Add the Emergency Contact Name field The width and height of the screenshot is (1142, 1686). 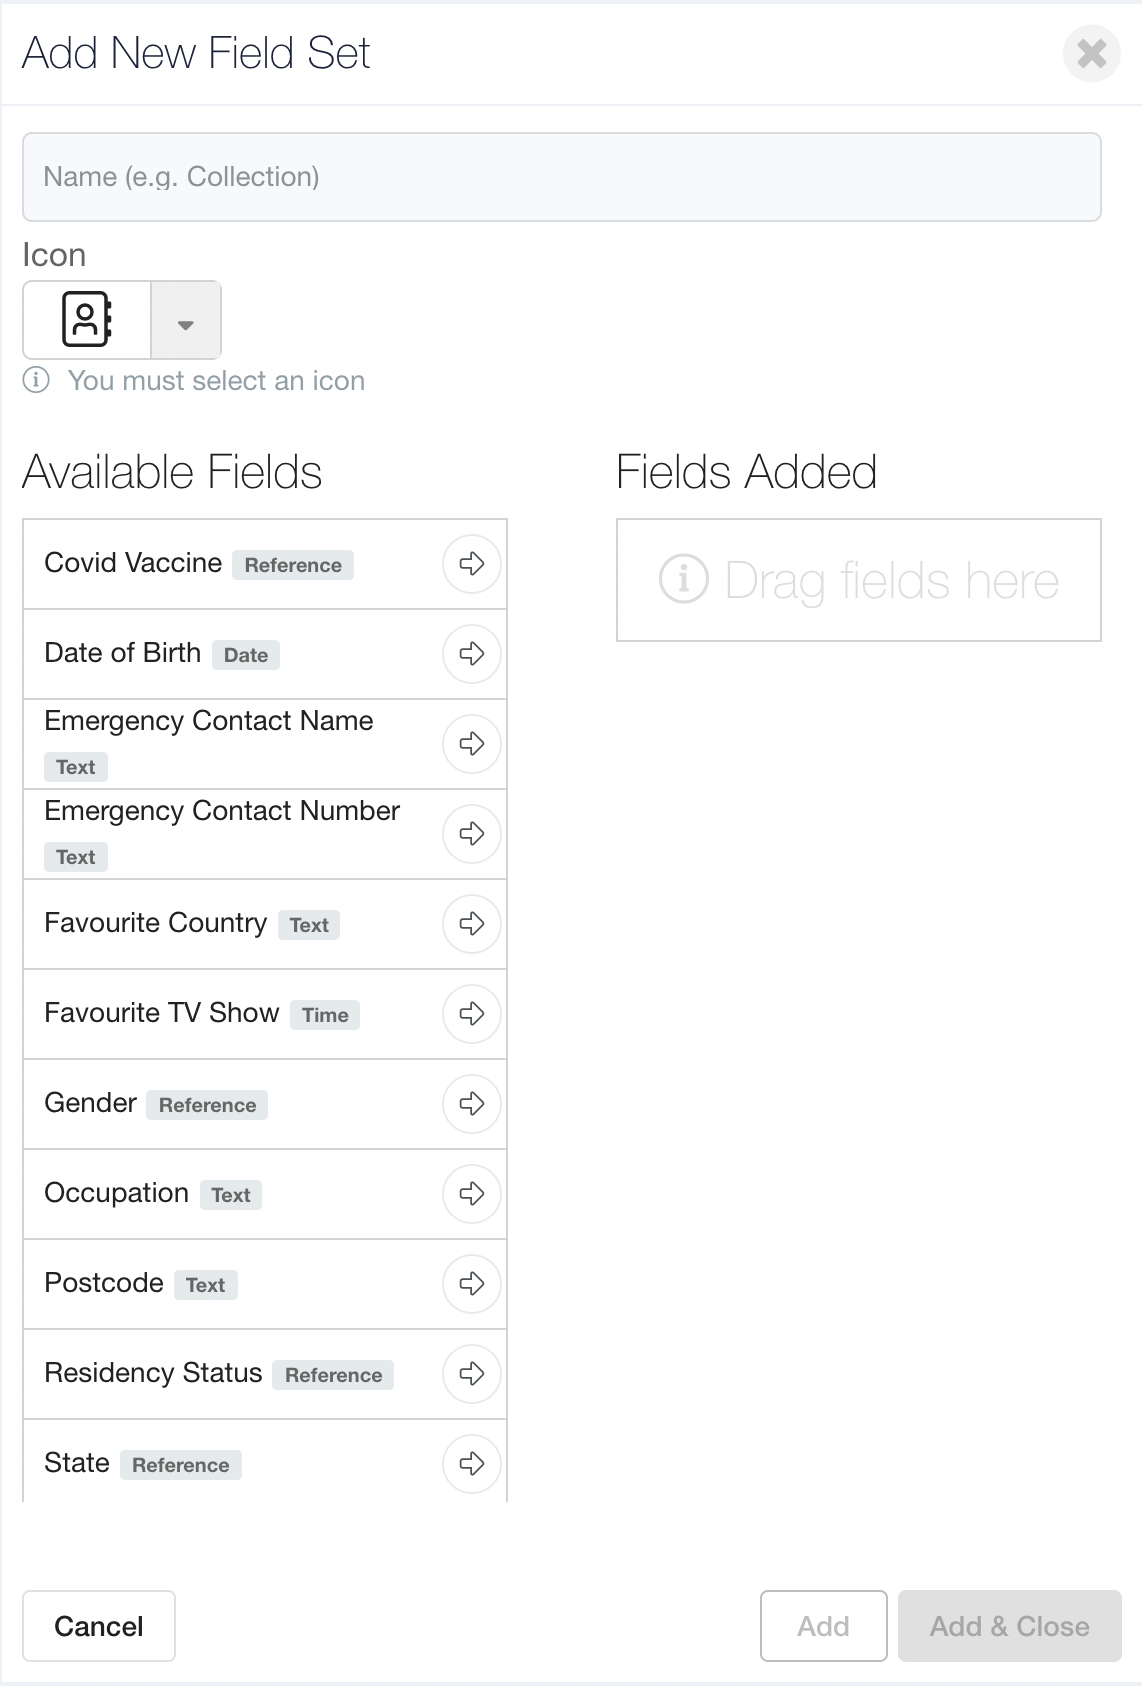(470, 743)
